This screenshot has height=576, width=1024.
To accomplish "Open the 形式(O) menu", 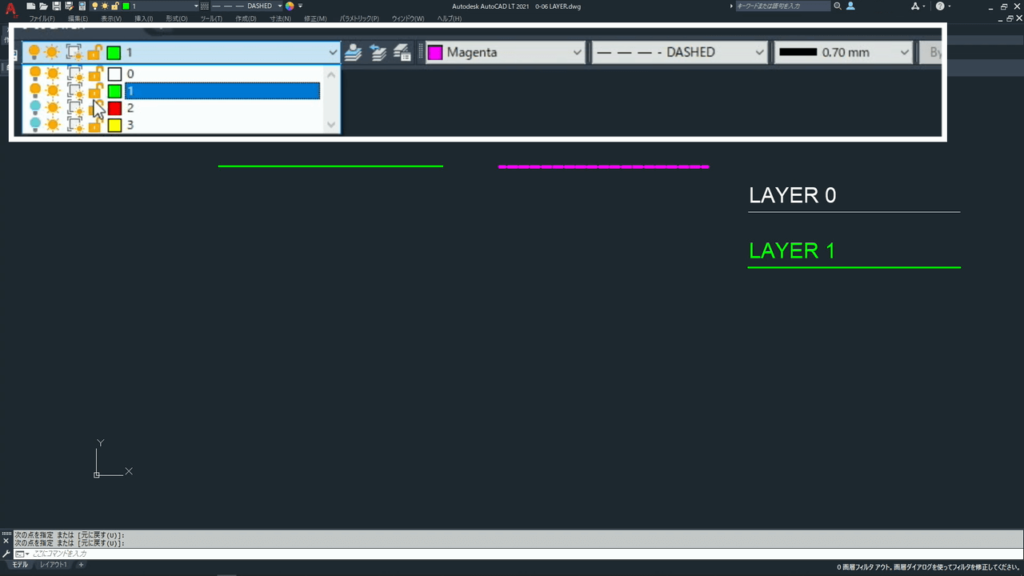I will (x=176, y=18).
